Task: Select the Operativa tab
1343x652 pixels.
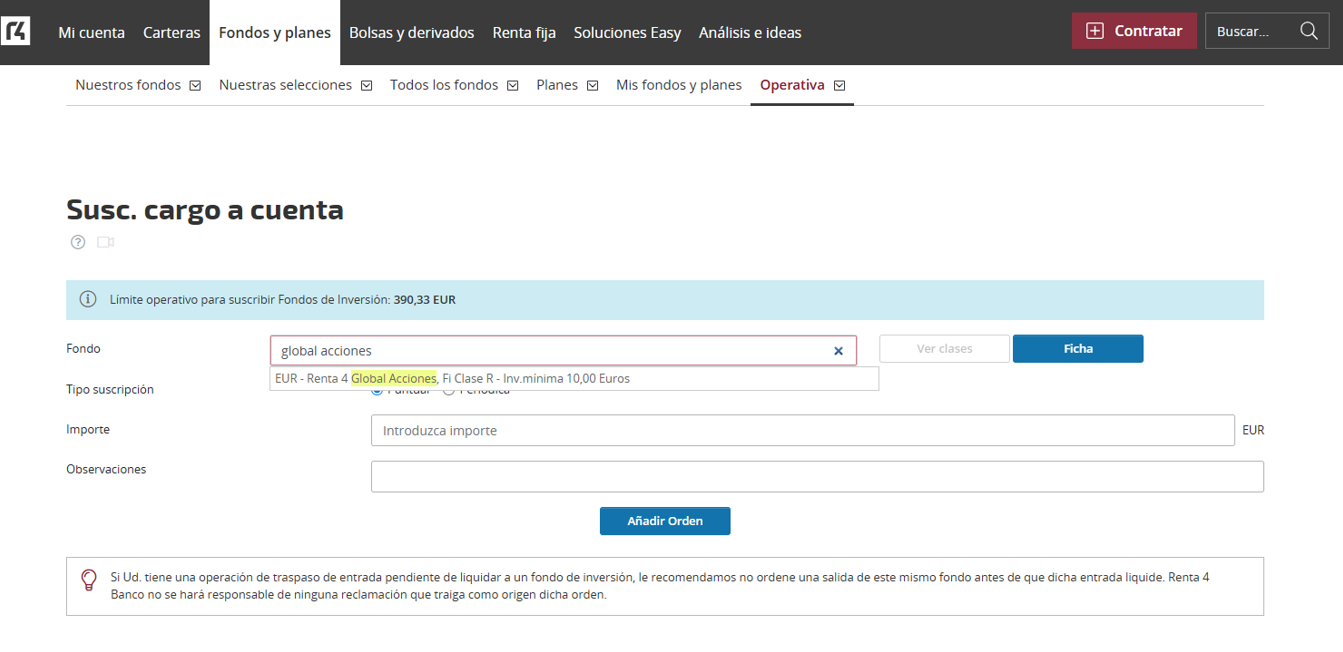Action: click(x=792, y=85)
